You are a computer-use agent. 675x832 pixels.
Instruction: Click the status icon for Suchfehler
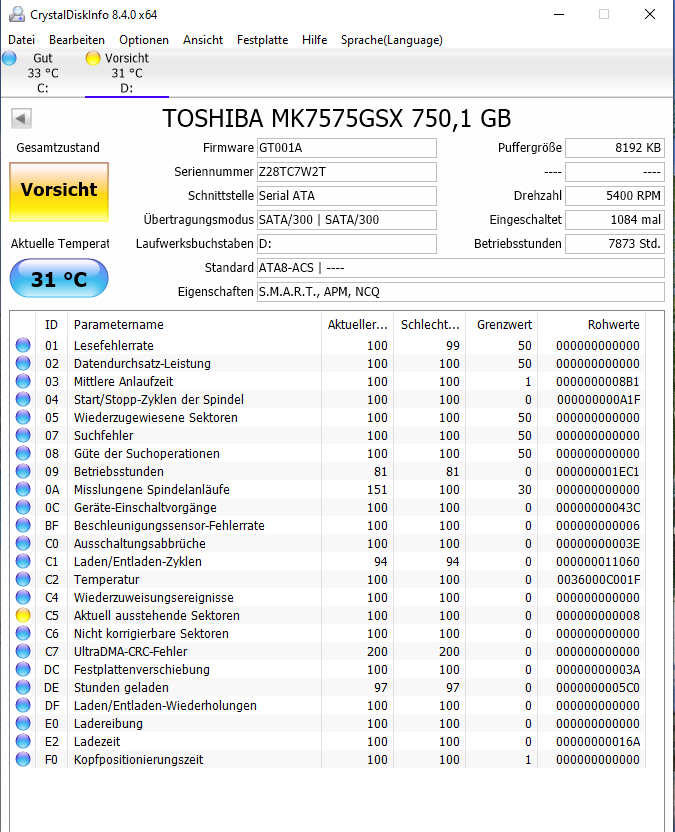(23, 436)
